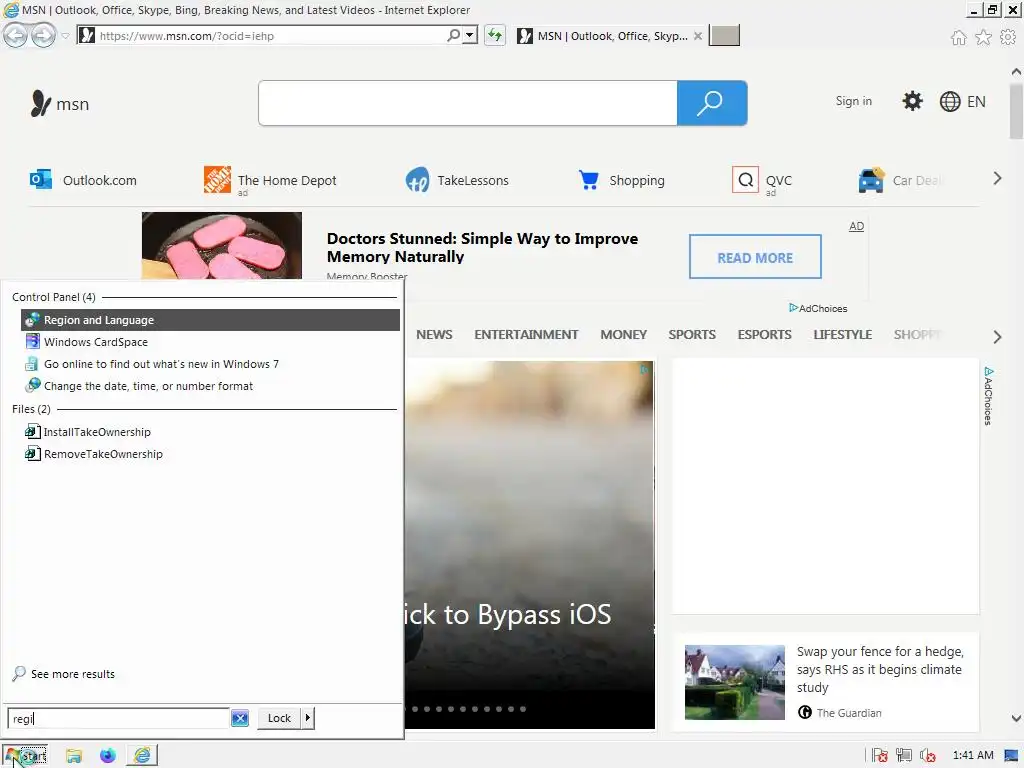Screen dimensions: 1024x768
Task: Click the IE Forward navigation button
Action: 43,35
